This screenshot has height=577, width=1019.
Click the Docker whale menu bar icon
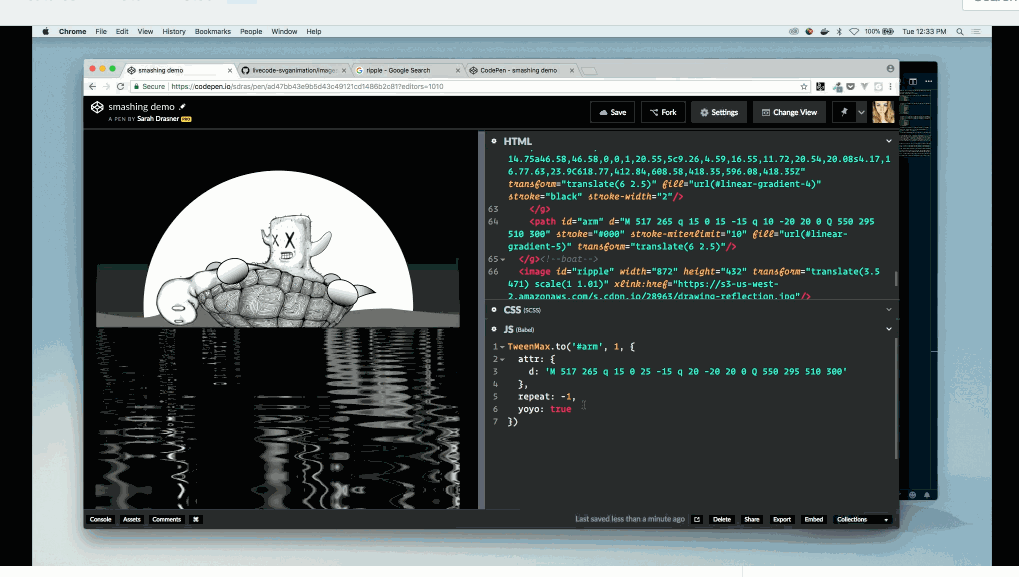point(824,31)
